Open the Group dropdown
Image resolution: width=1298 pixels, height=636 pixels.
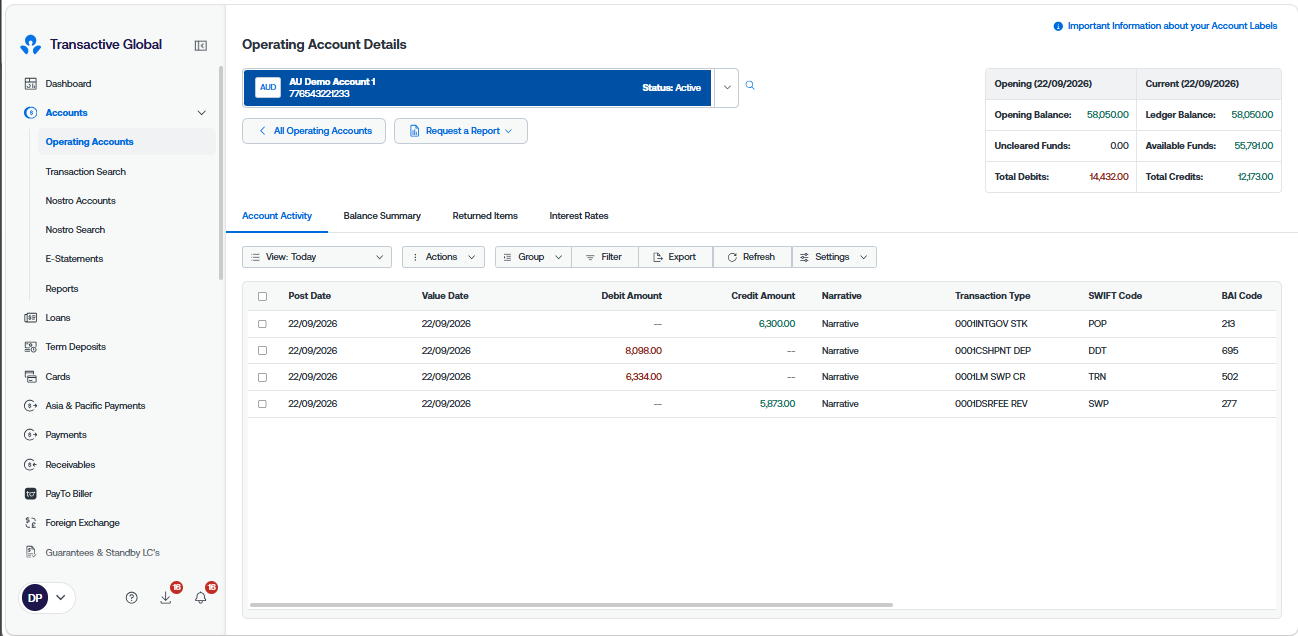[x=533, y=257]
